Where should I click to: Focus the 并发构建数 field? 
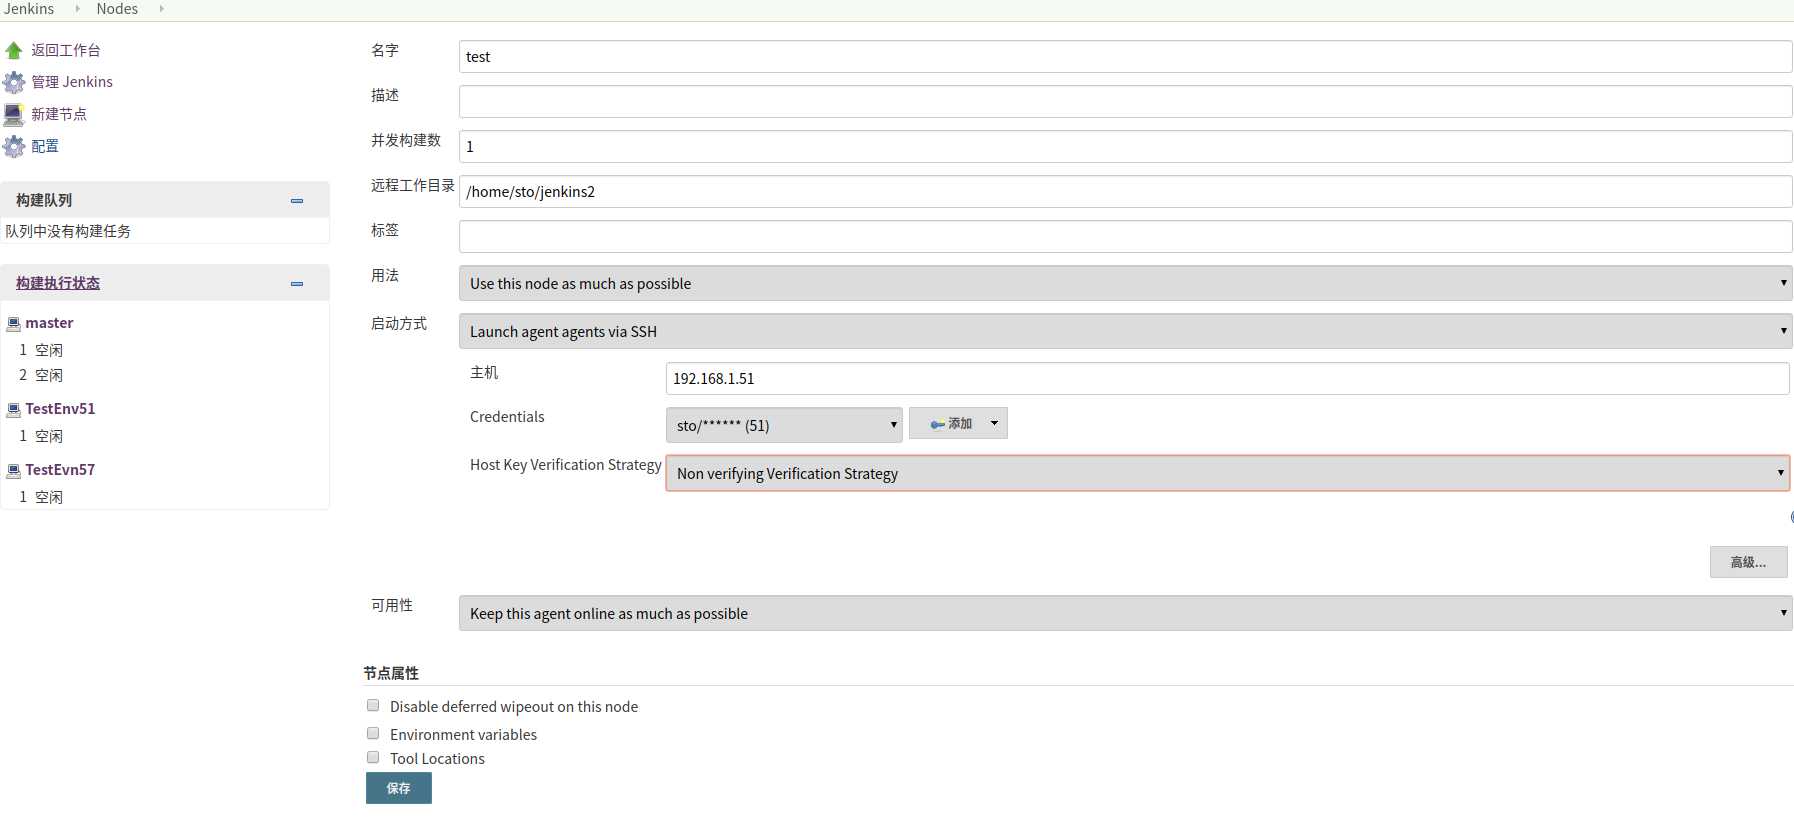(x=1125, y=147)
